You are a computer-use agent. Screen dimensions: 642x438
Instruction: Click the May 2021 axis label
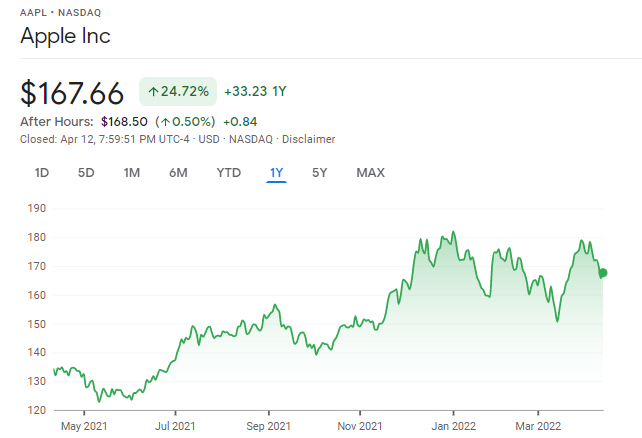[x=84, y=427]
